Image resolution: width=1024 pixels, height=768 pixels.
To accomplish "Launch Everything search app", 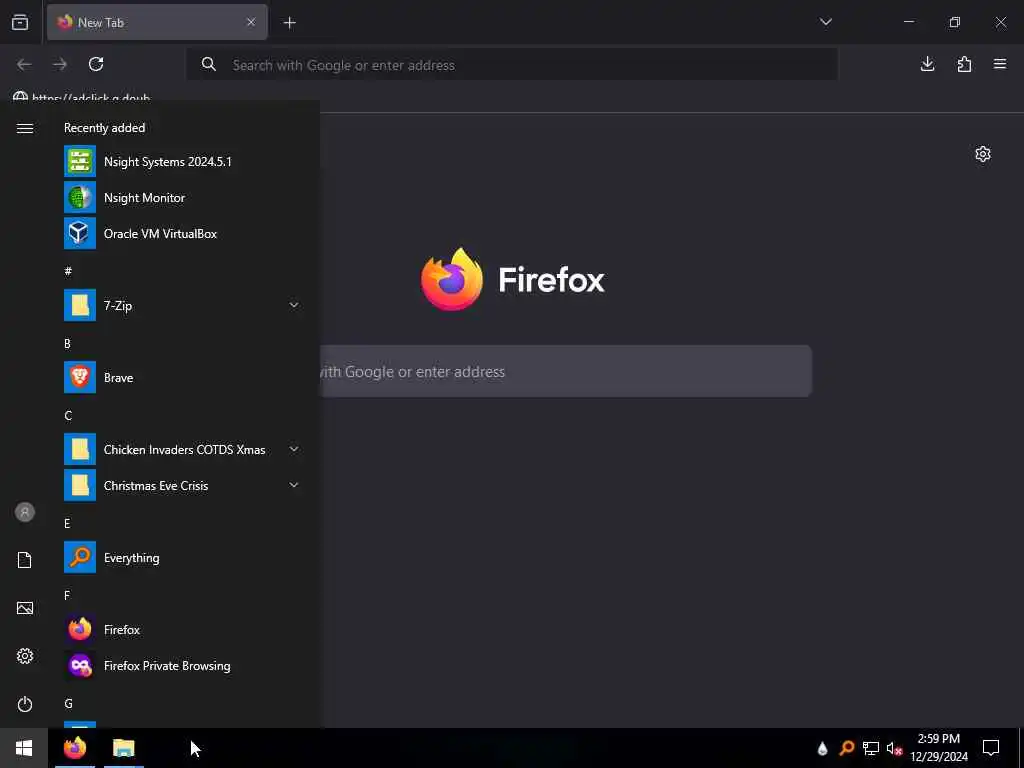I will (183, 557).
